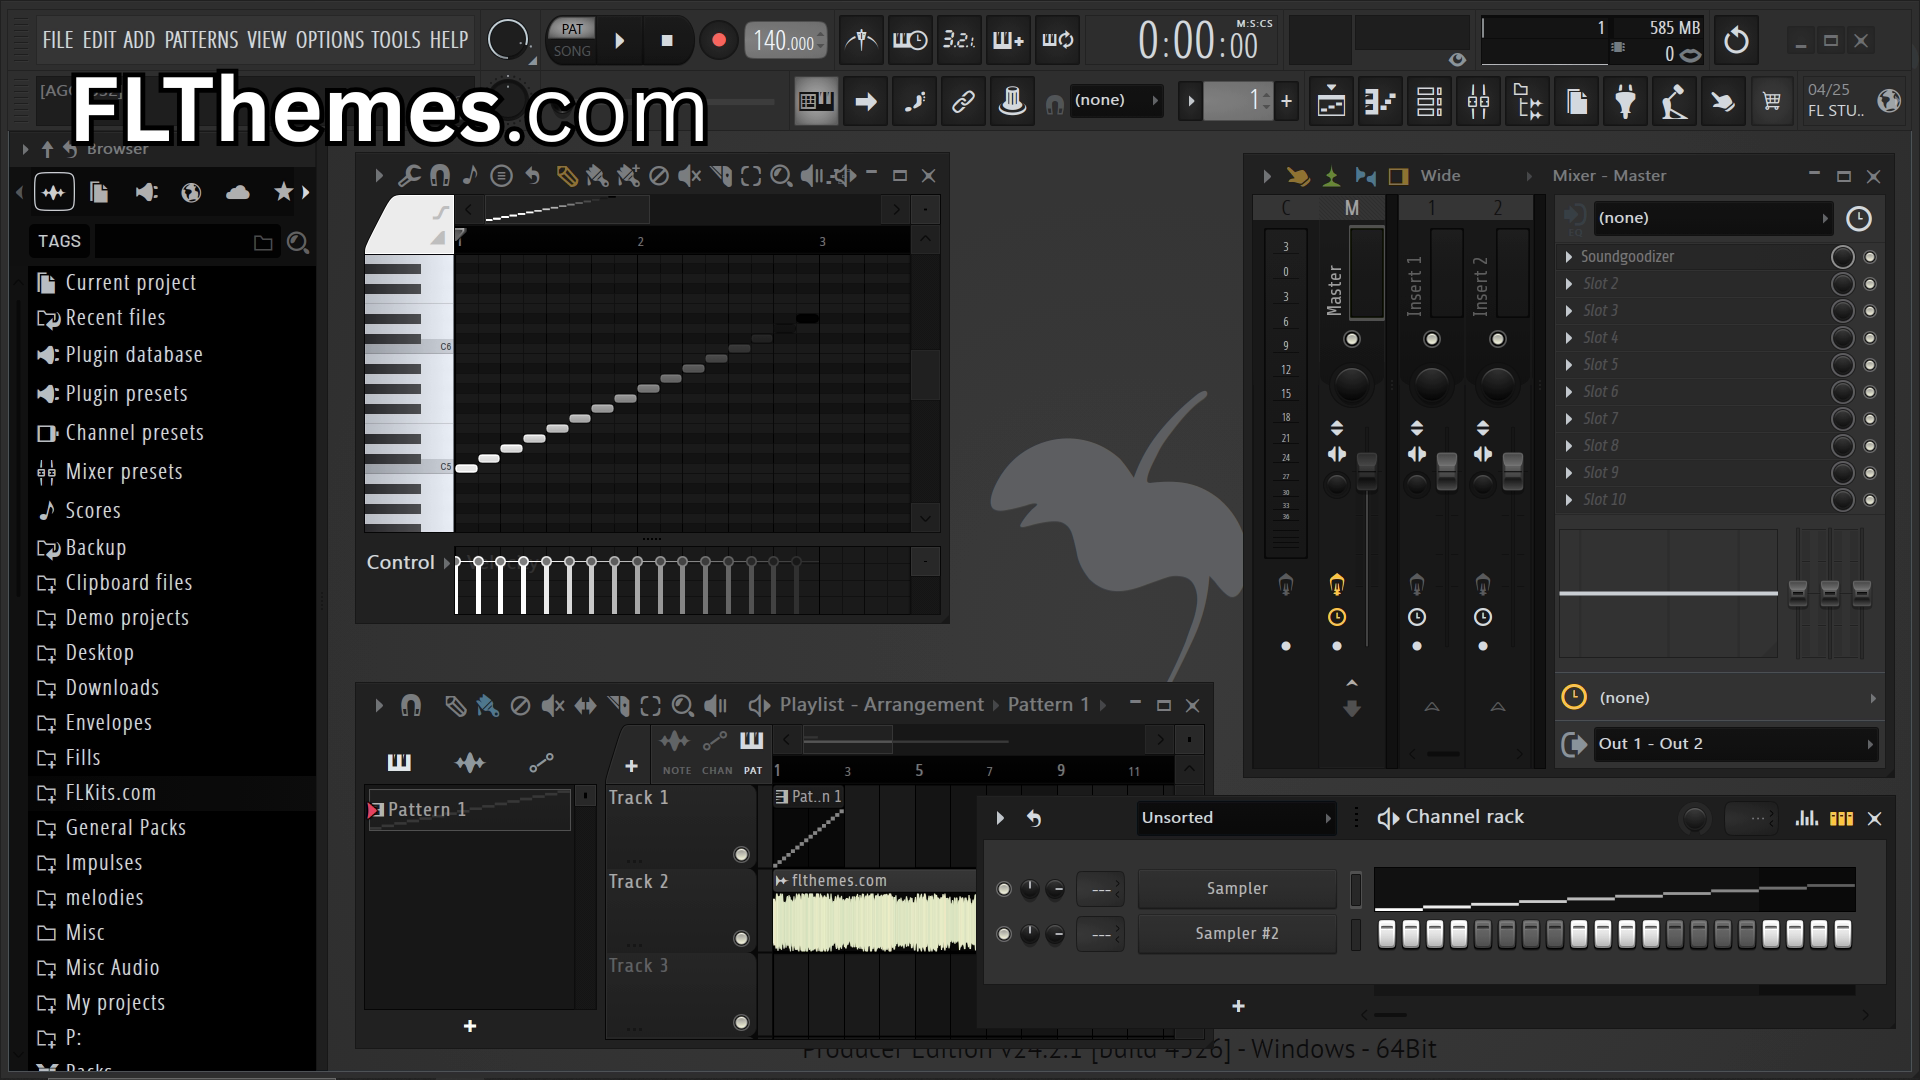The height and width of the screenshot is (1080, 1920).
Task: Open the plugin picker plug icon
Action: coord(1625,101)
